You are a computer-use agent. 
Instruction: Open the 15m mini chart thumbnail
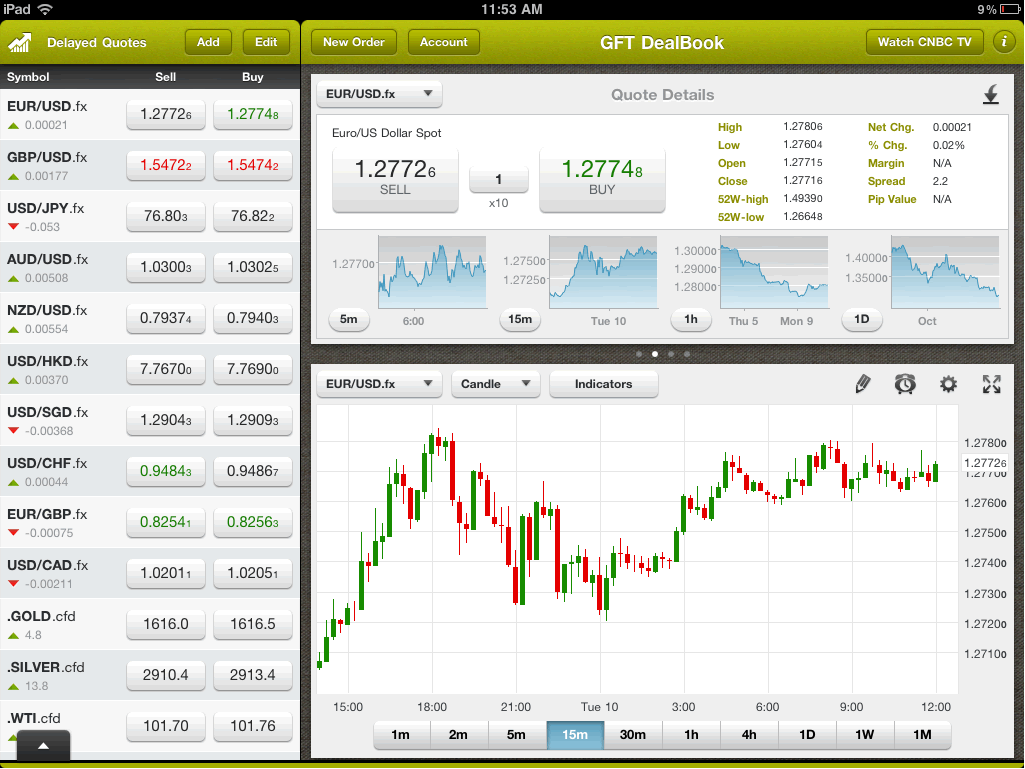603,272
